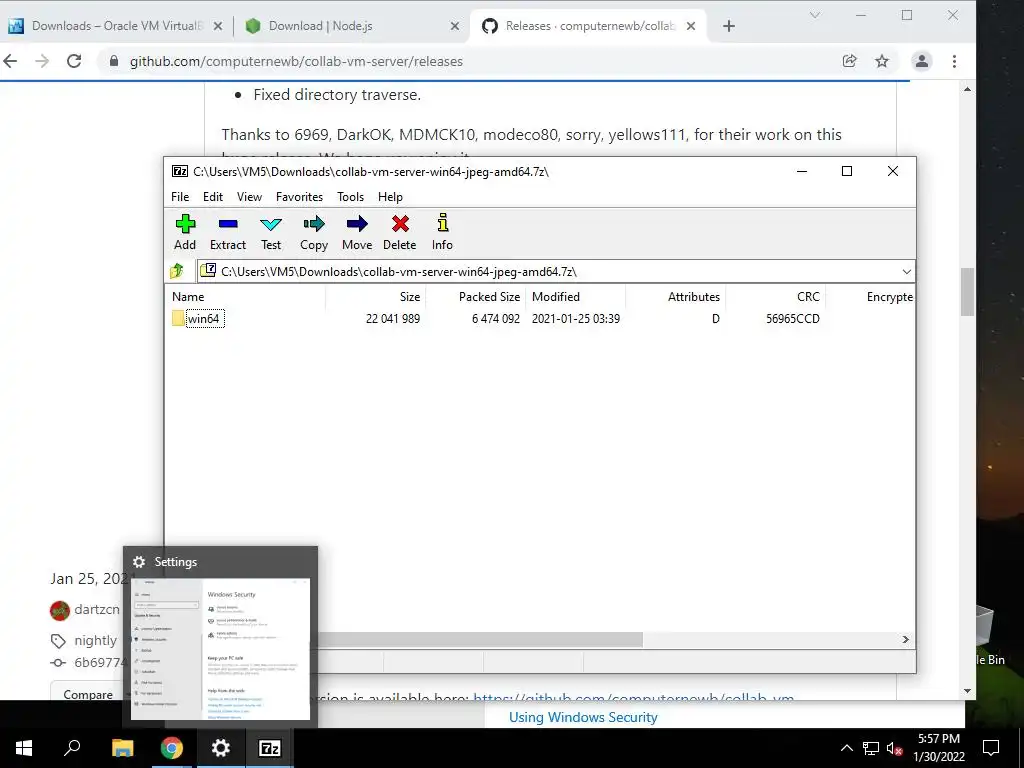The image size is (1024, 768).
Task: Click the 7-Zip horizontal scrollbar thumb
Action: [x=480, y=639]
